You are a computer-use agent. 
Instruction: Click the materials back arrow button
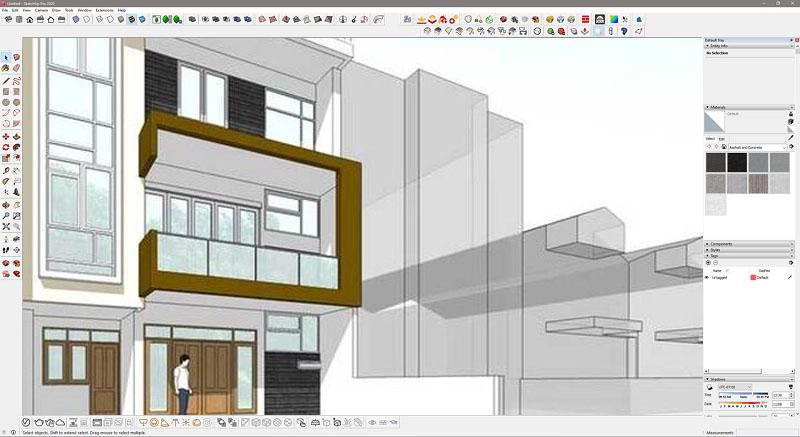click(x=709, y=147)
